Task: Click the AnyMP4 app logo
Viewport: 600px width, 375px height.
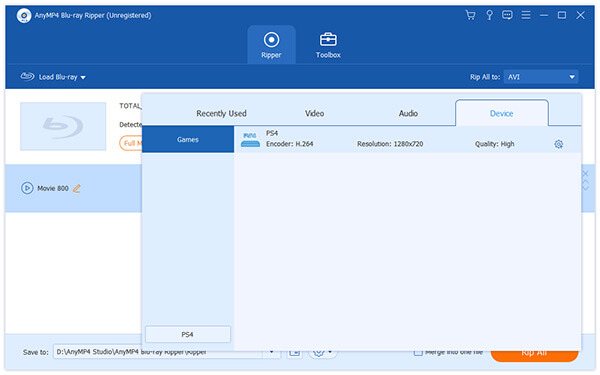Action: pyautogui.click(x=24, y=16)
